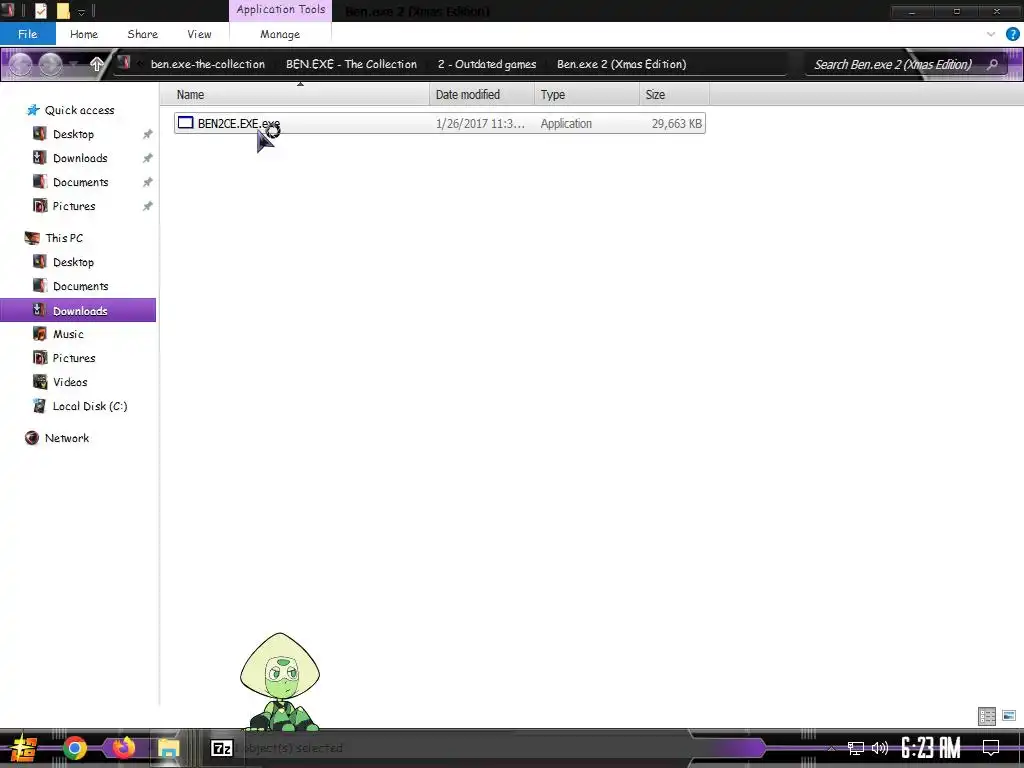Click the 29,663 KB size cell
Screen dimensions: 1024x768
coord(677,123)
